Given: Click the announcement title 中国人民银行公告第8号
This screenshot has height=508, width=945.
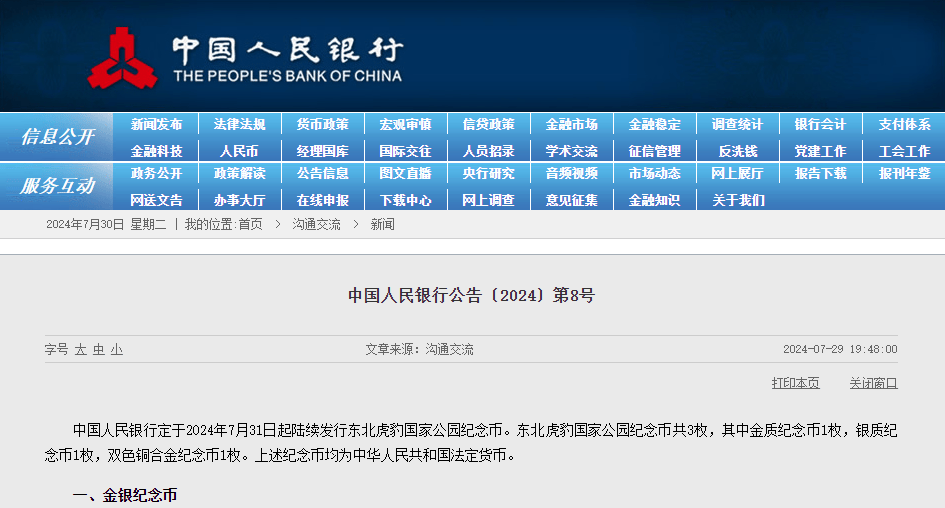Looking at the screenshot, I should 471,295.
